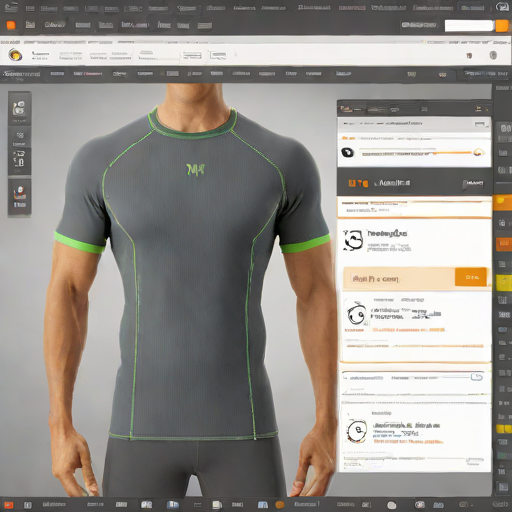Toggle the small checkbox in the panel's lower section header
The height and width of the screenshot is (512, 512).
click(x=477, y=377)
